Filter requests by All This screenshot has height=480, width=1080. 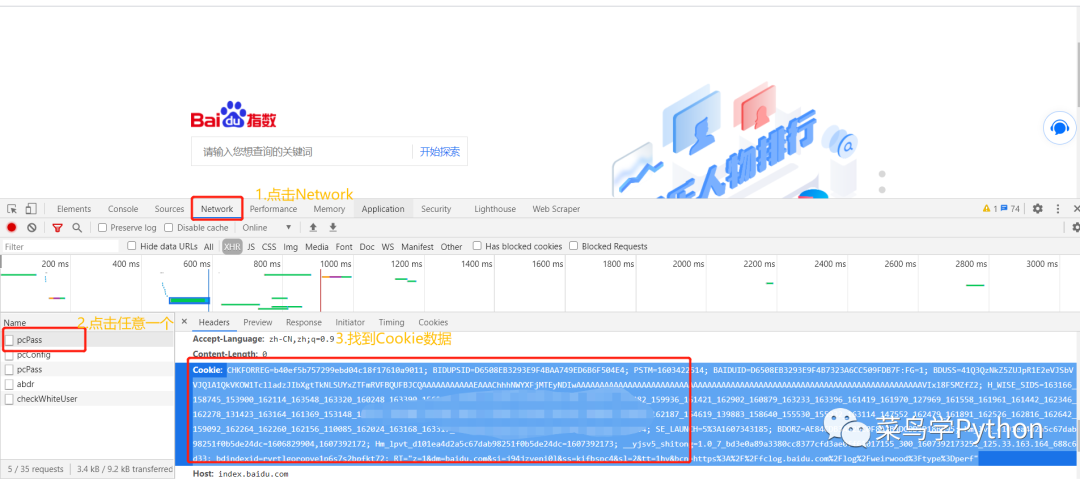click(x=209, y=247)
